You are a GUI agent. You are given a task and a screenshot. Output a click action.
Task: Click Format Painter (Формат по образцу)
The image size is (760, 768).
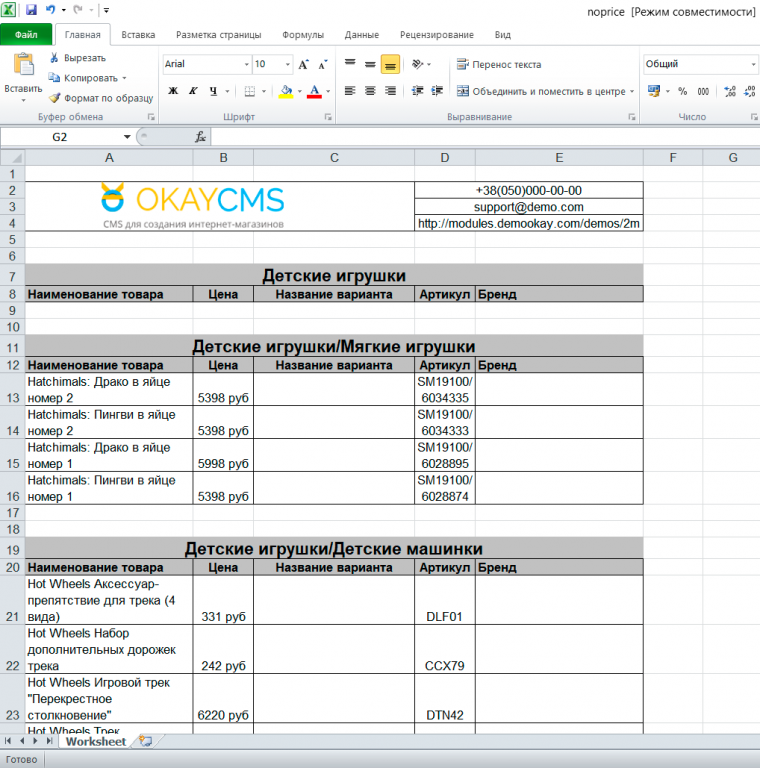click(101, 98)
